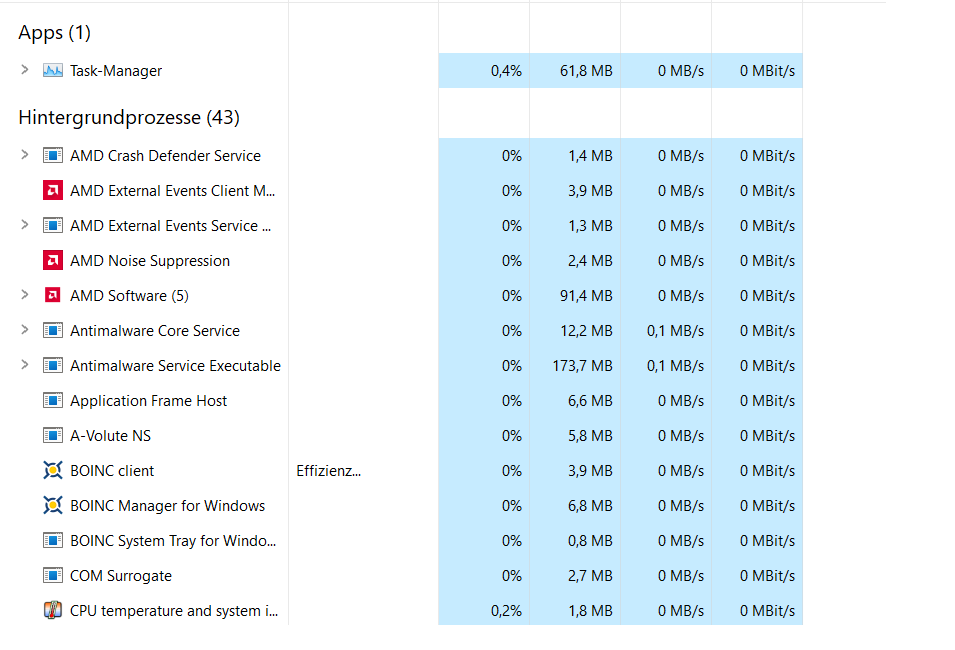The height and width of the screenshot is (650, 955).
Task: Select the COM Surrogate process name
Action: [x=121, y=576]
